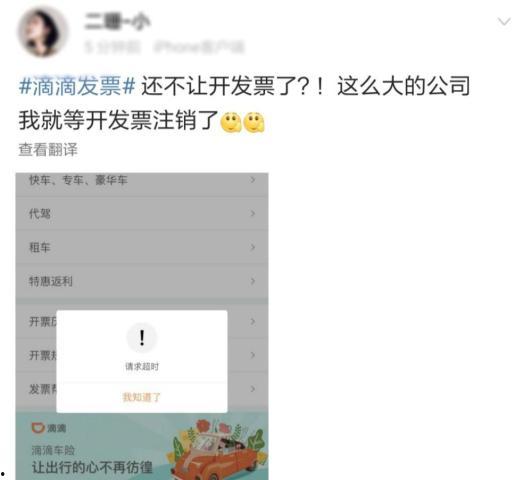The height and width of the screenshot is (480, 532).
Task: Select the 租车 list entry
Action: (x=142, y=247)
